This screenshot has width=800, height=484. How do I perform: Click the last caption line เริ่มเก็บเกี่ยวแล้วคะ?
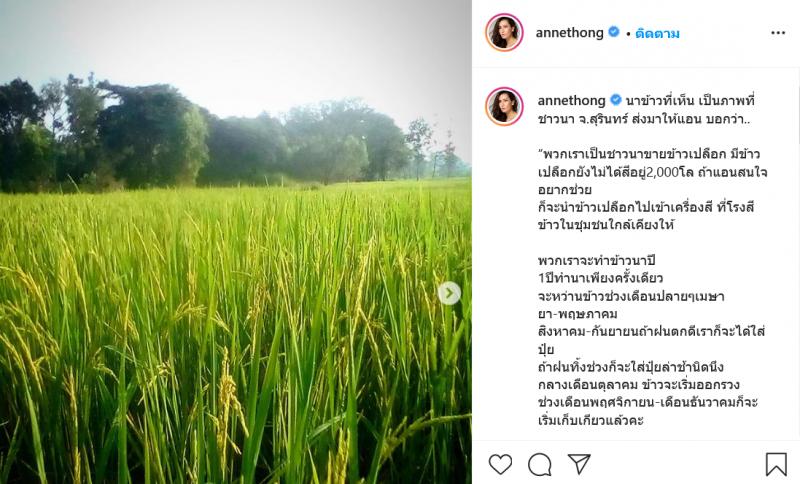click(591, 421)
